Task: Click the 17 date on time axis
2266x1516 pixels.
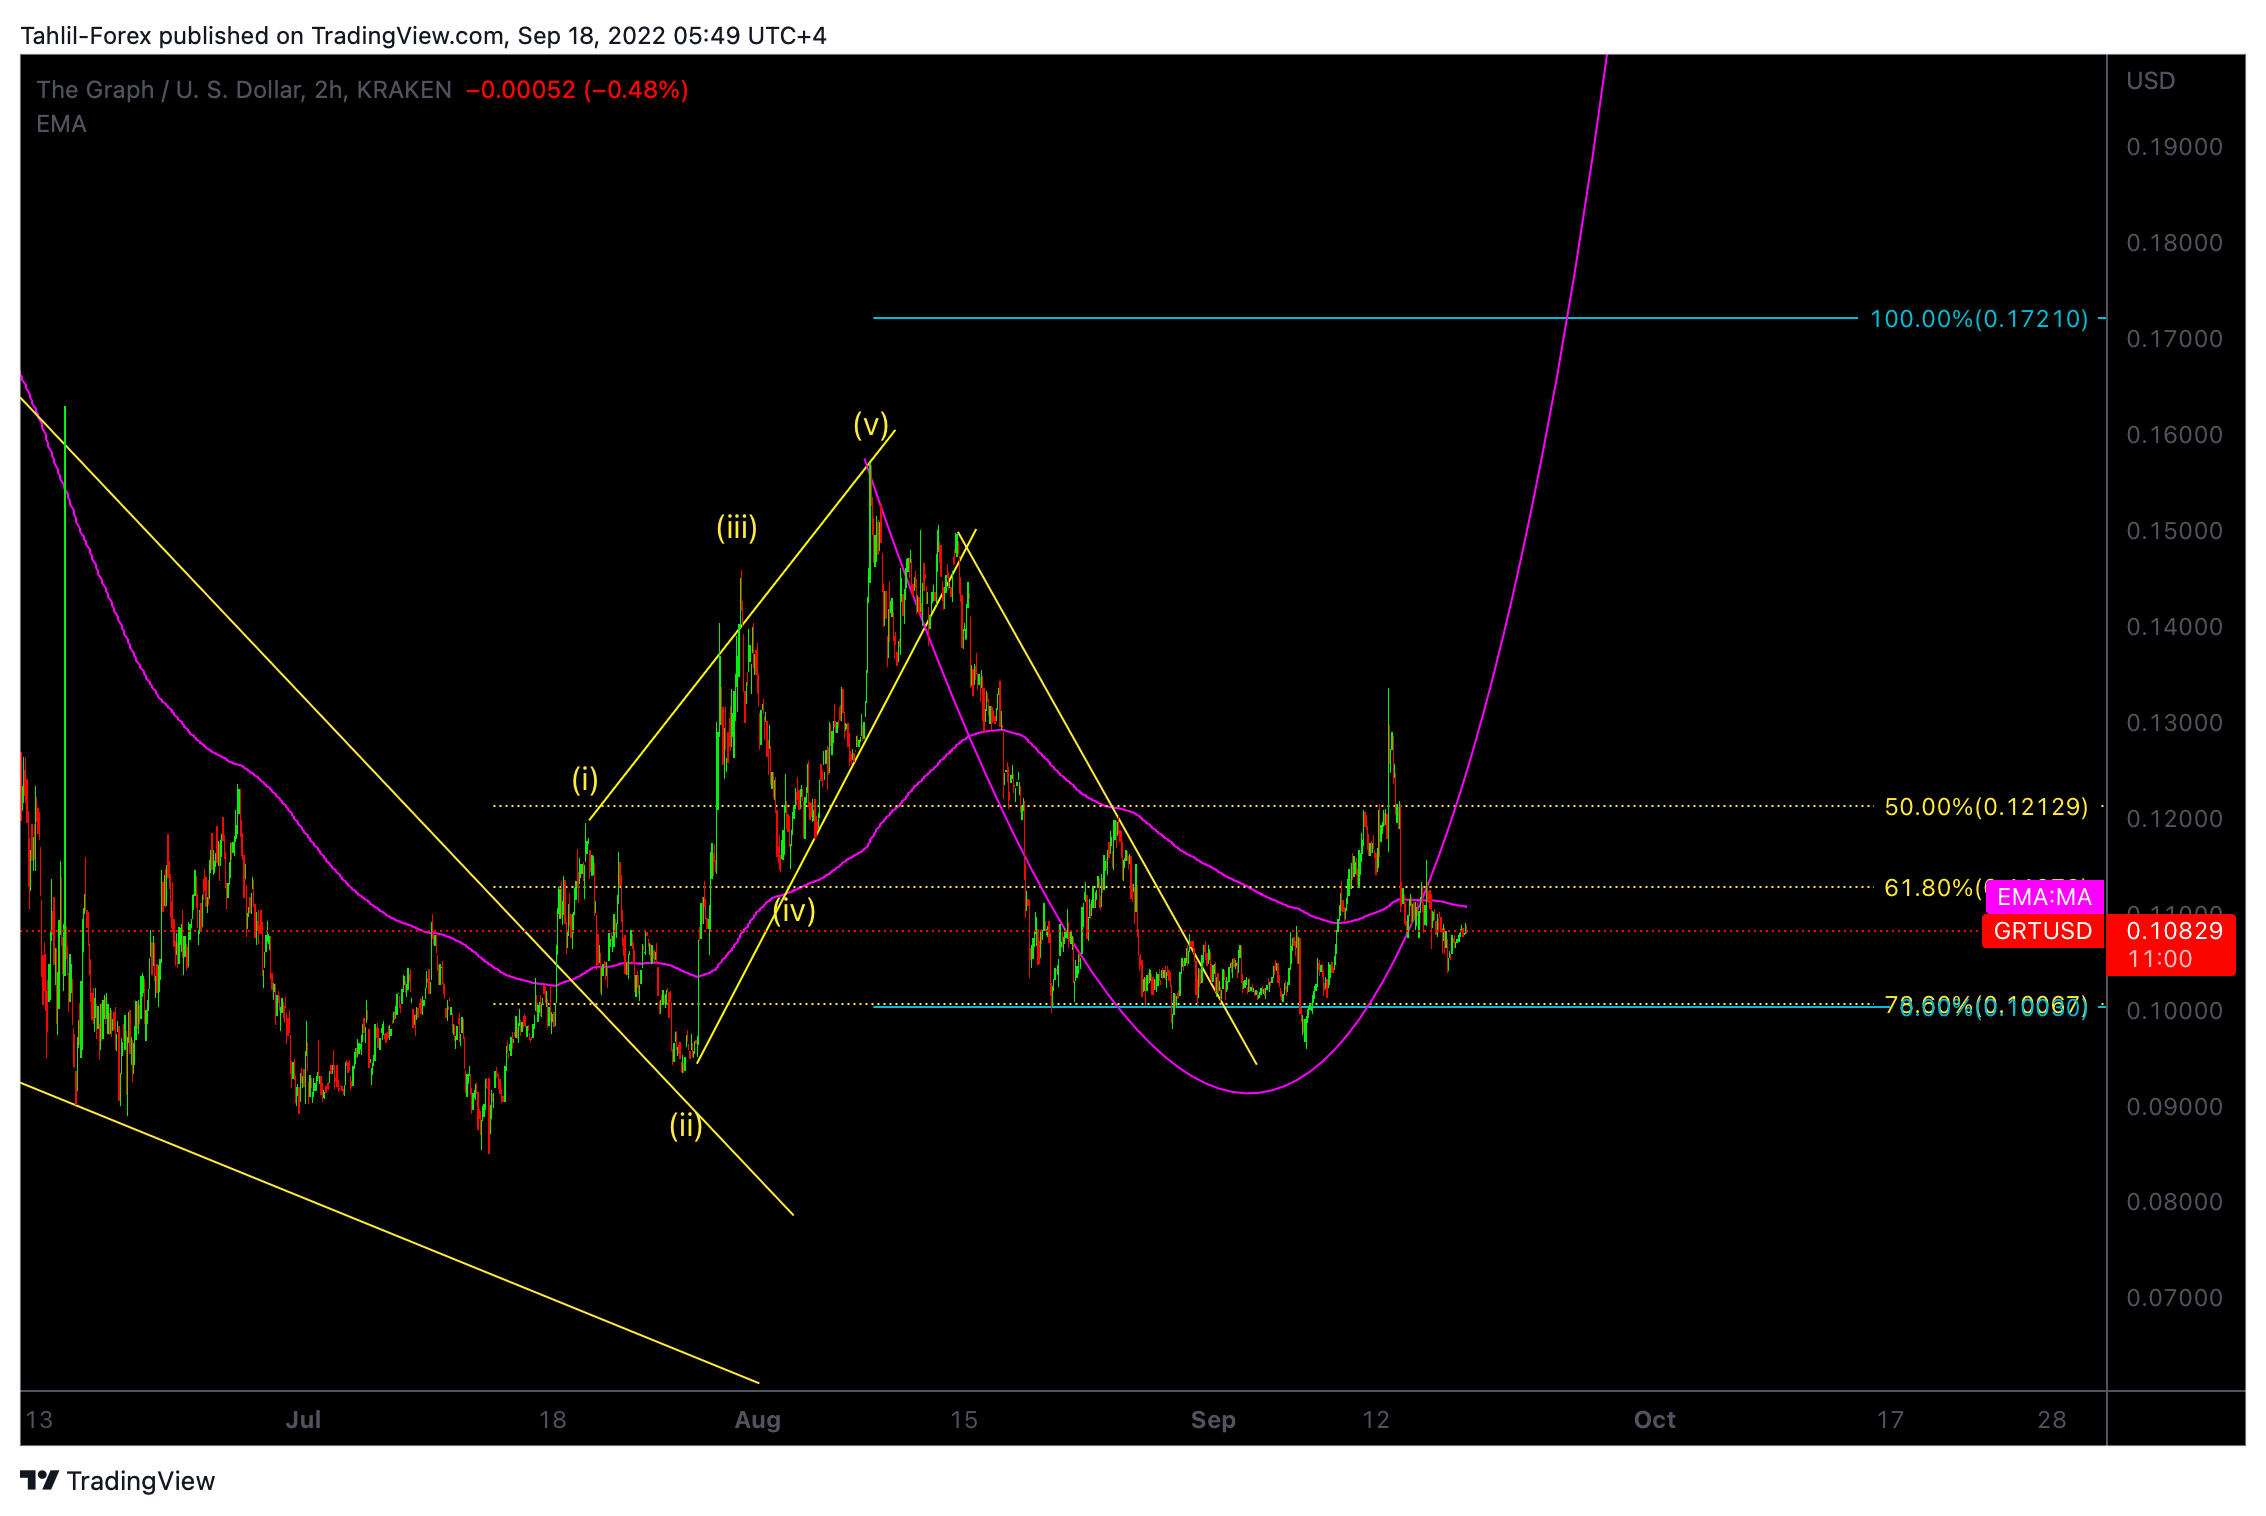Action: coord(1890,1420)
